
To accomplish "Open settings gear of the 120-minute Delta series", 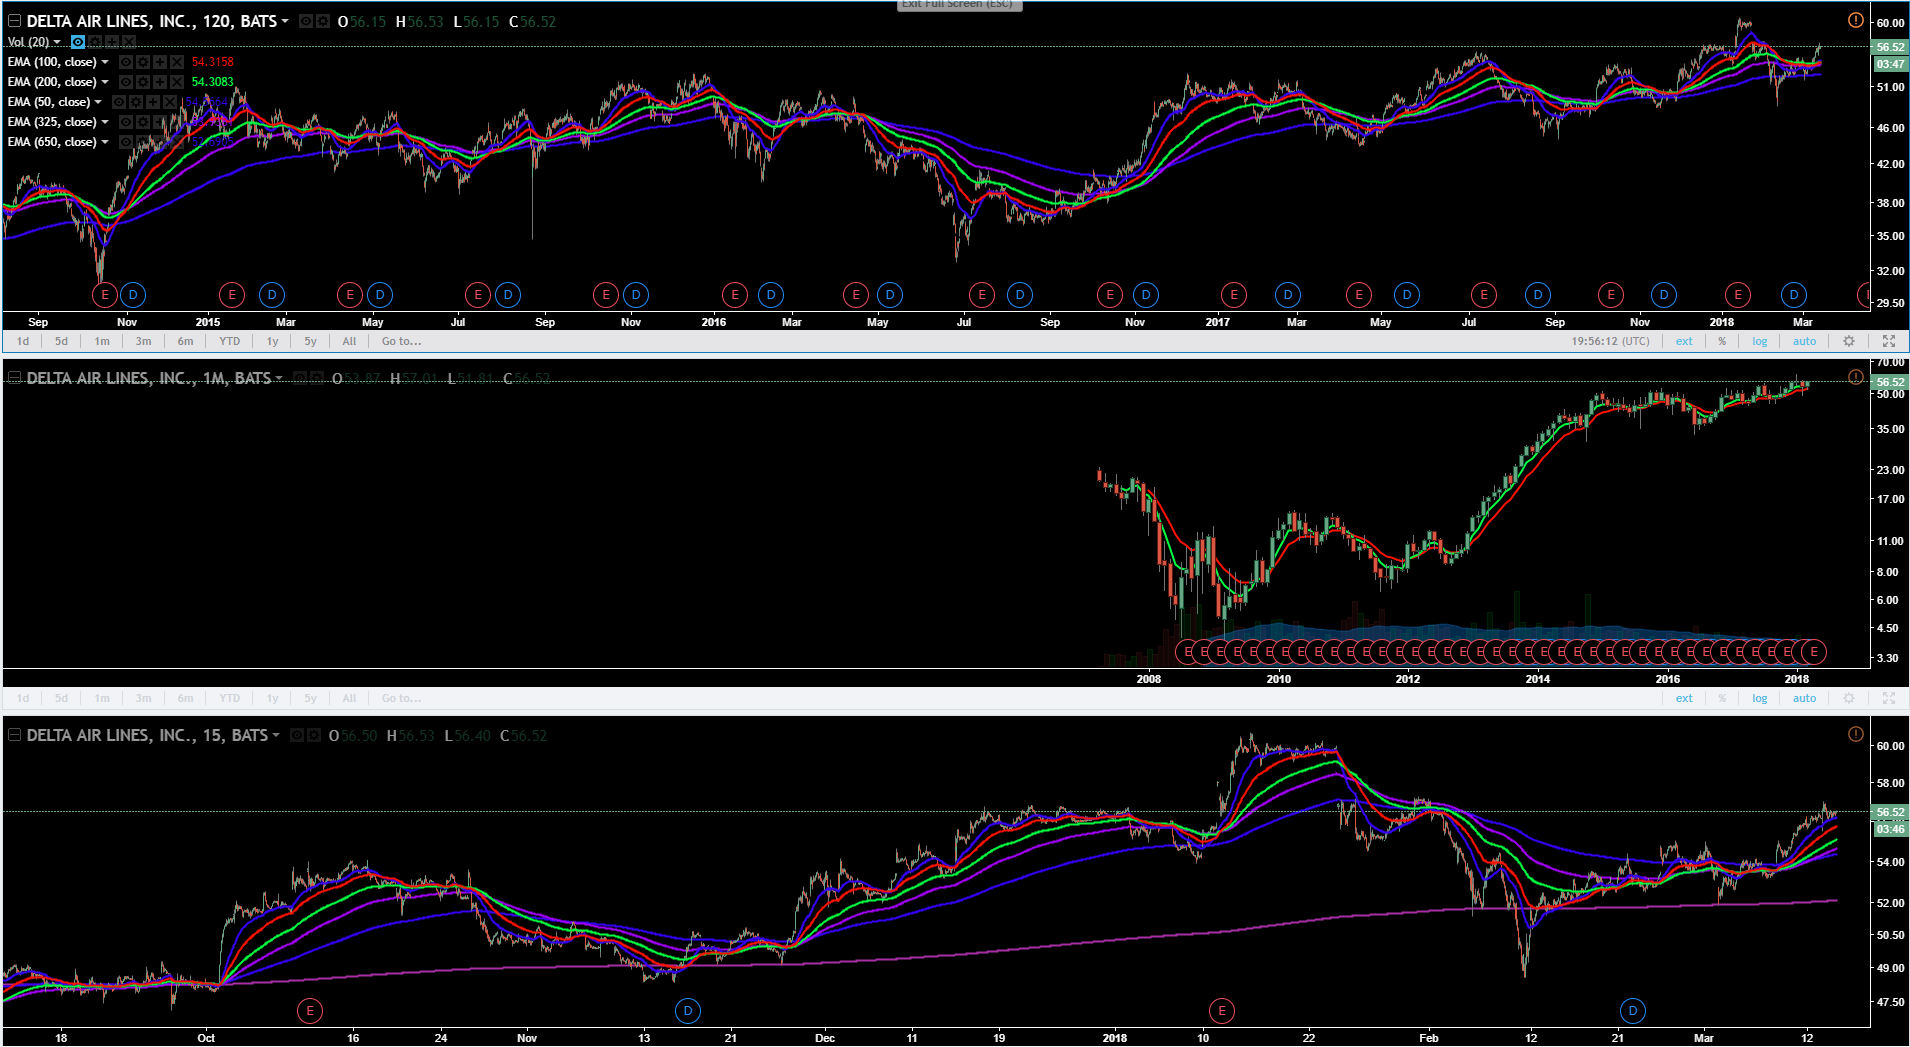I will pyautogui.click(x=323, y=21).
